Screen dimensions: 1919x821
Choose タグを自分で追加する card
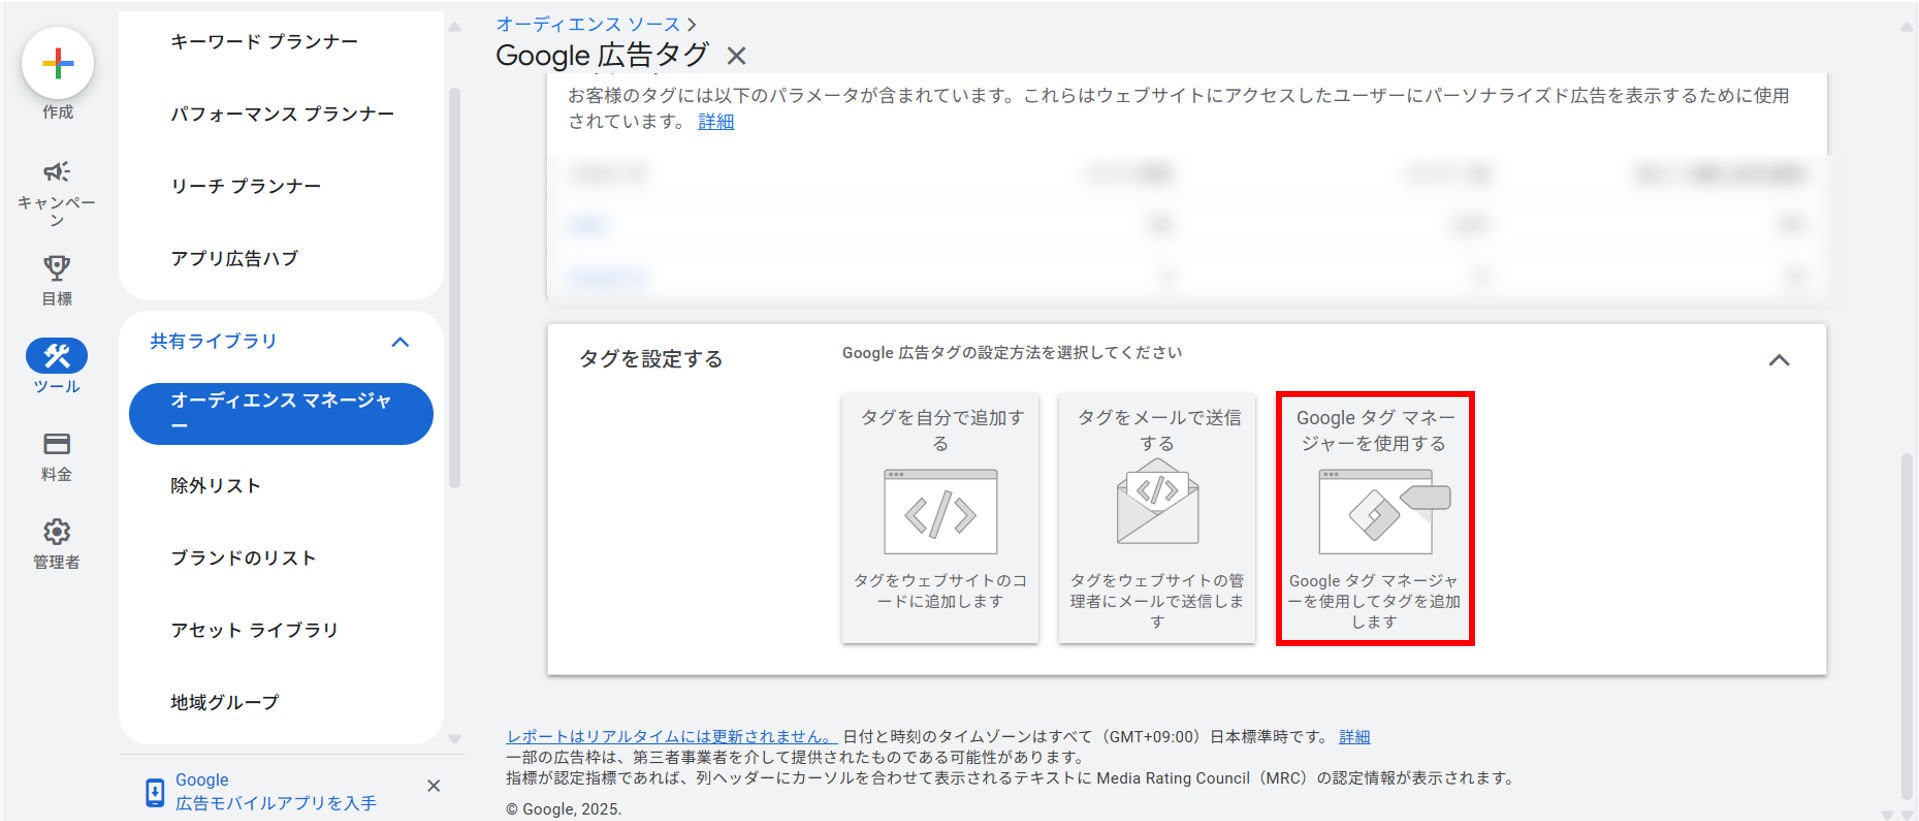click(940, 518)
